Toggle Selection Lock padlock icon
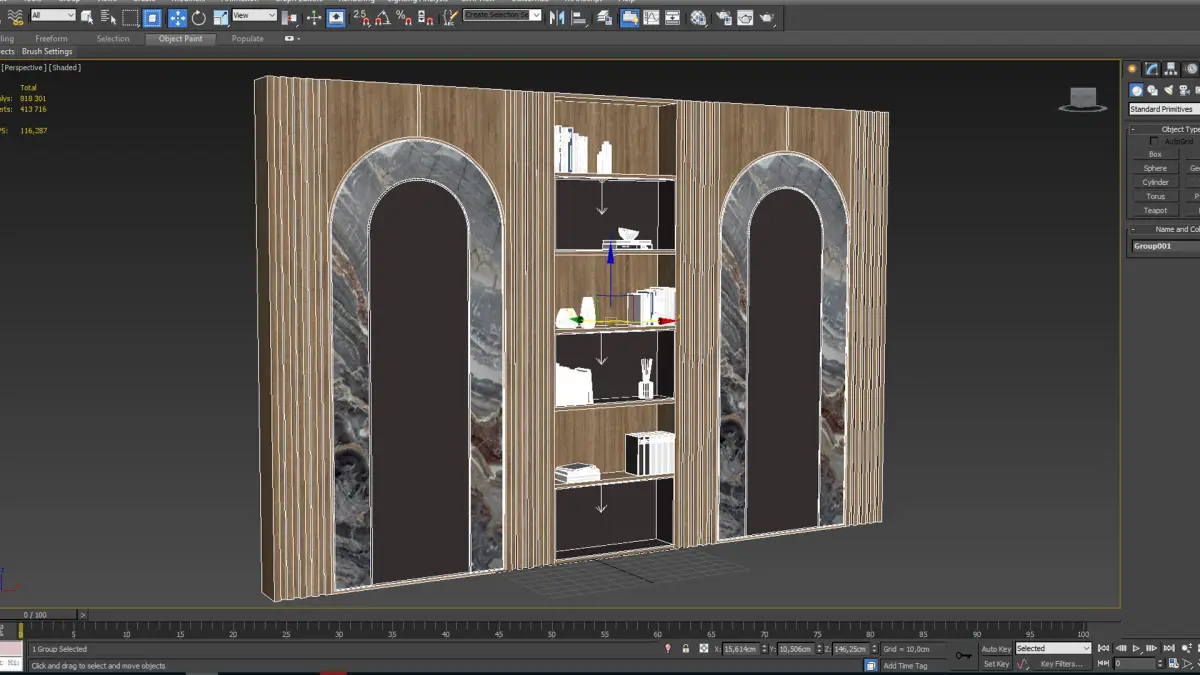This screenshot has height=675, width=1200. point(686,649)
